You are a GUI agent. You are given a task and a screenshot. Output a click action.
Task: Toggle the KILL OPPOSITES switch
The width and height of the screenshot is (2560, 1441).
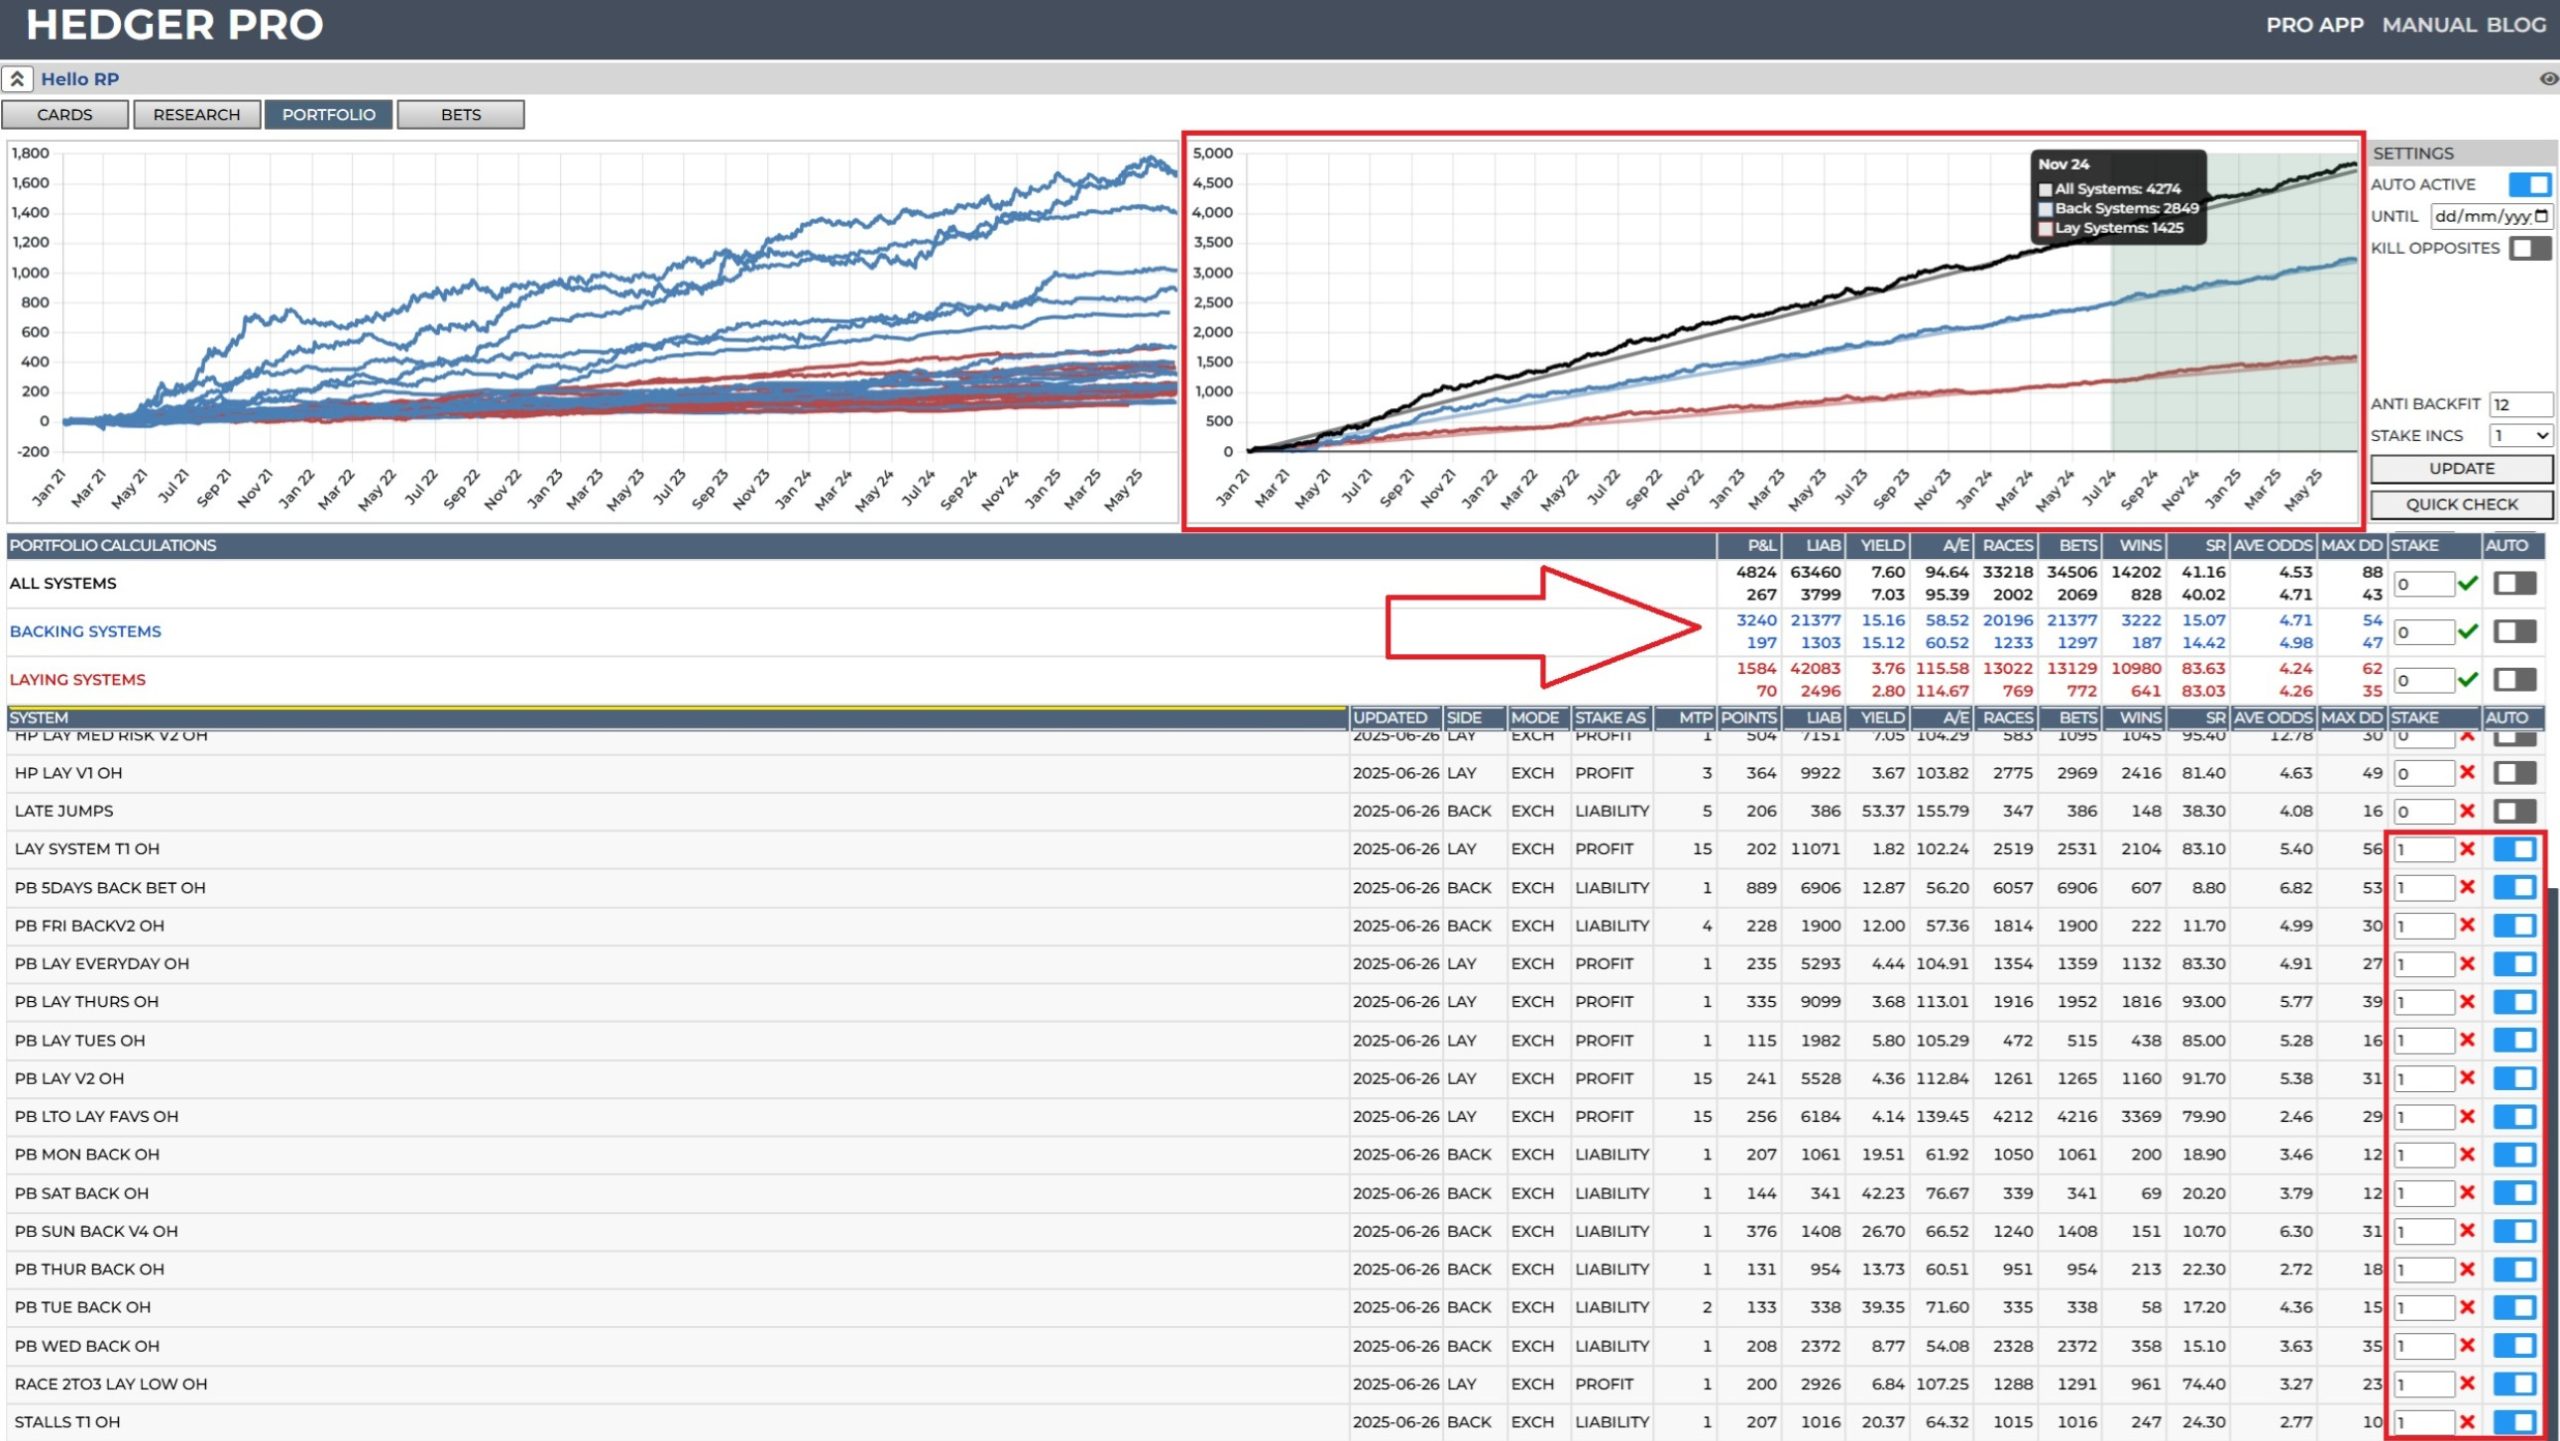[x=2530, y=248]
